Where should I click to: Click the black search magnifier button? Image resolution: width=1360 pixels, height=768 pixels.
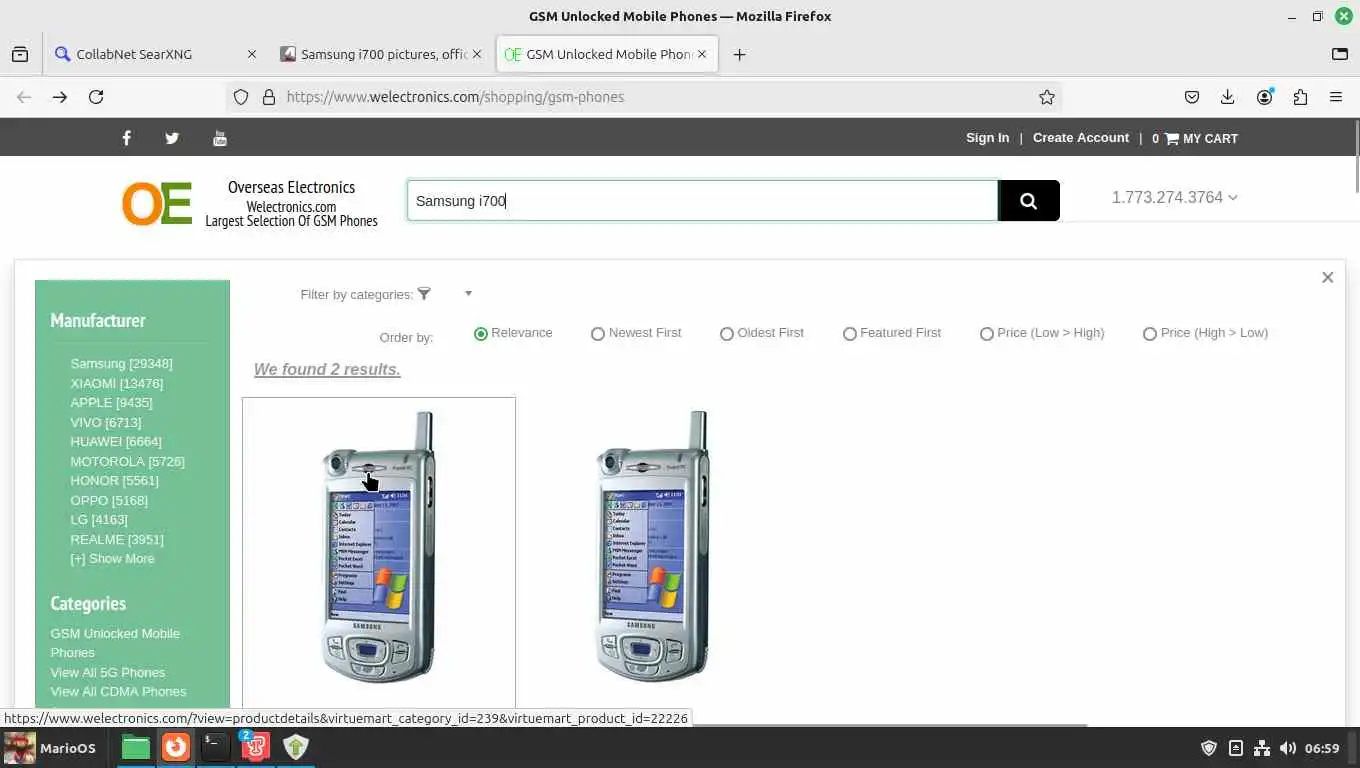(x=1029, y=201)
